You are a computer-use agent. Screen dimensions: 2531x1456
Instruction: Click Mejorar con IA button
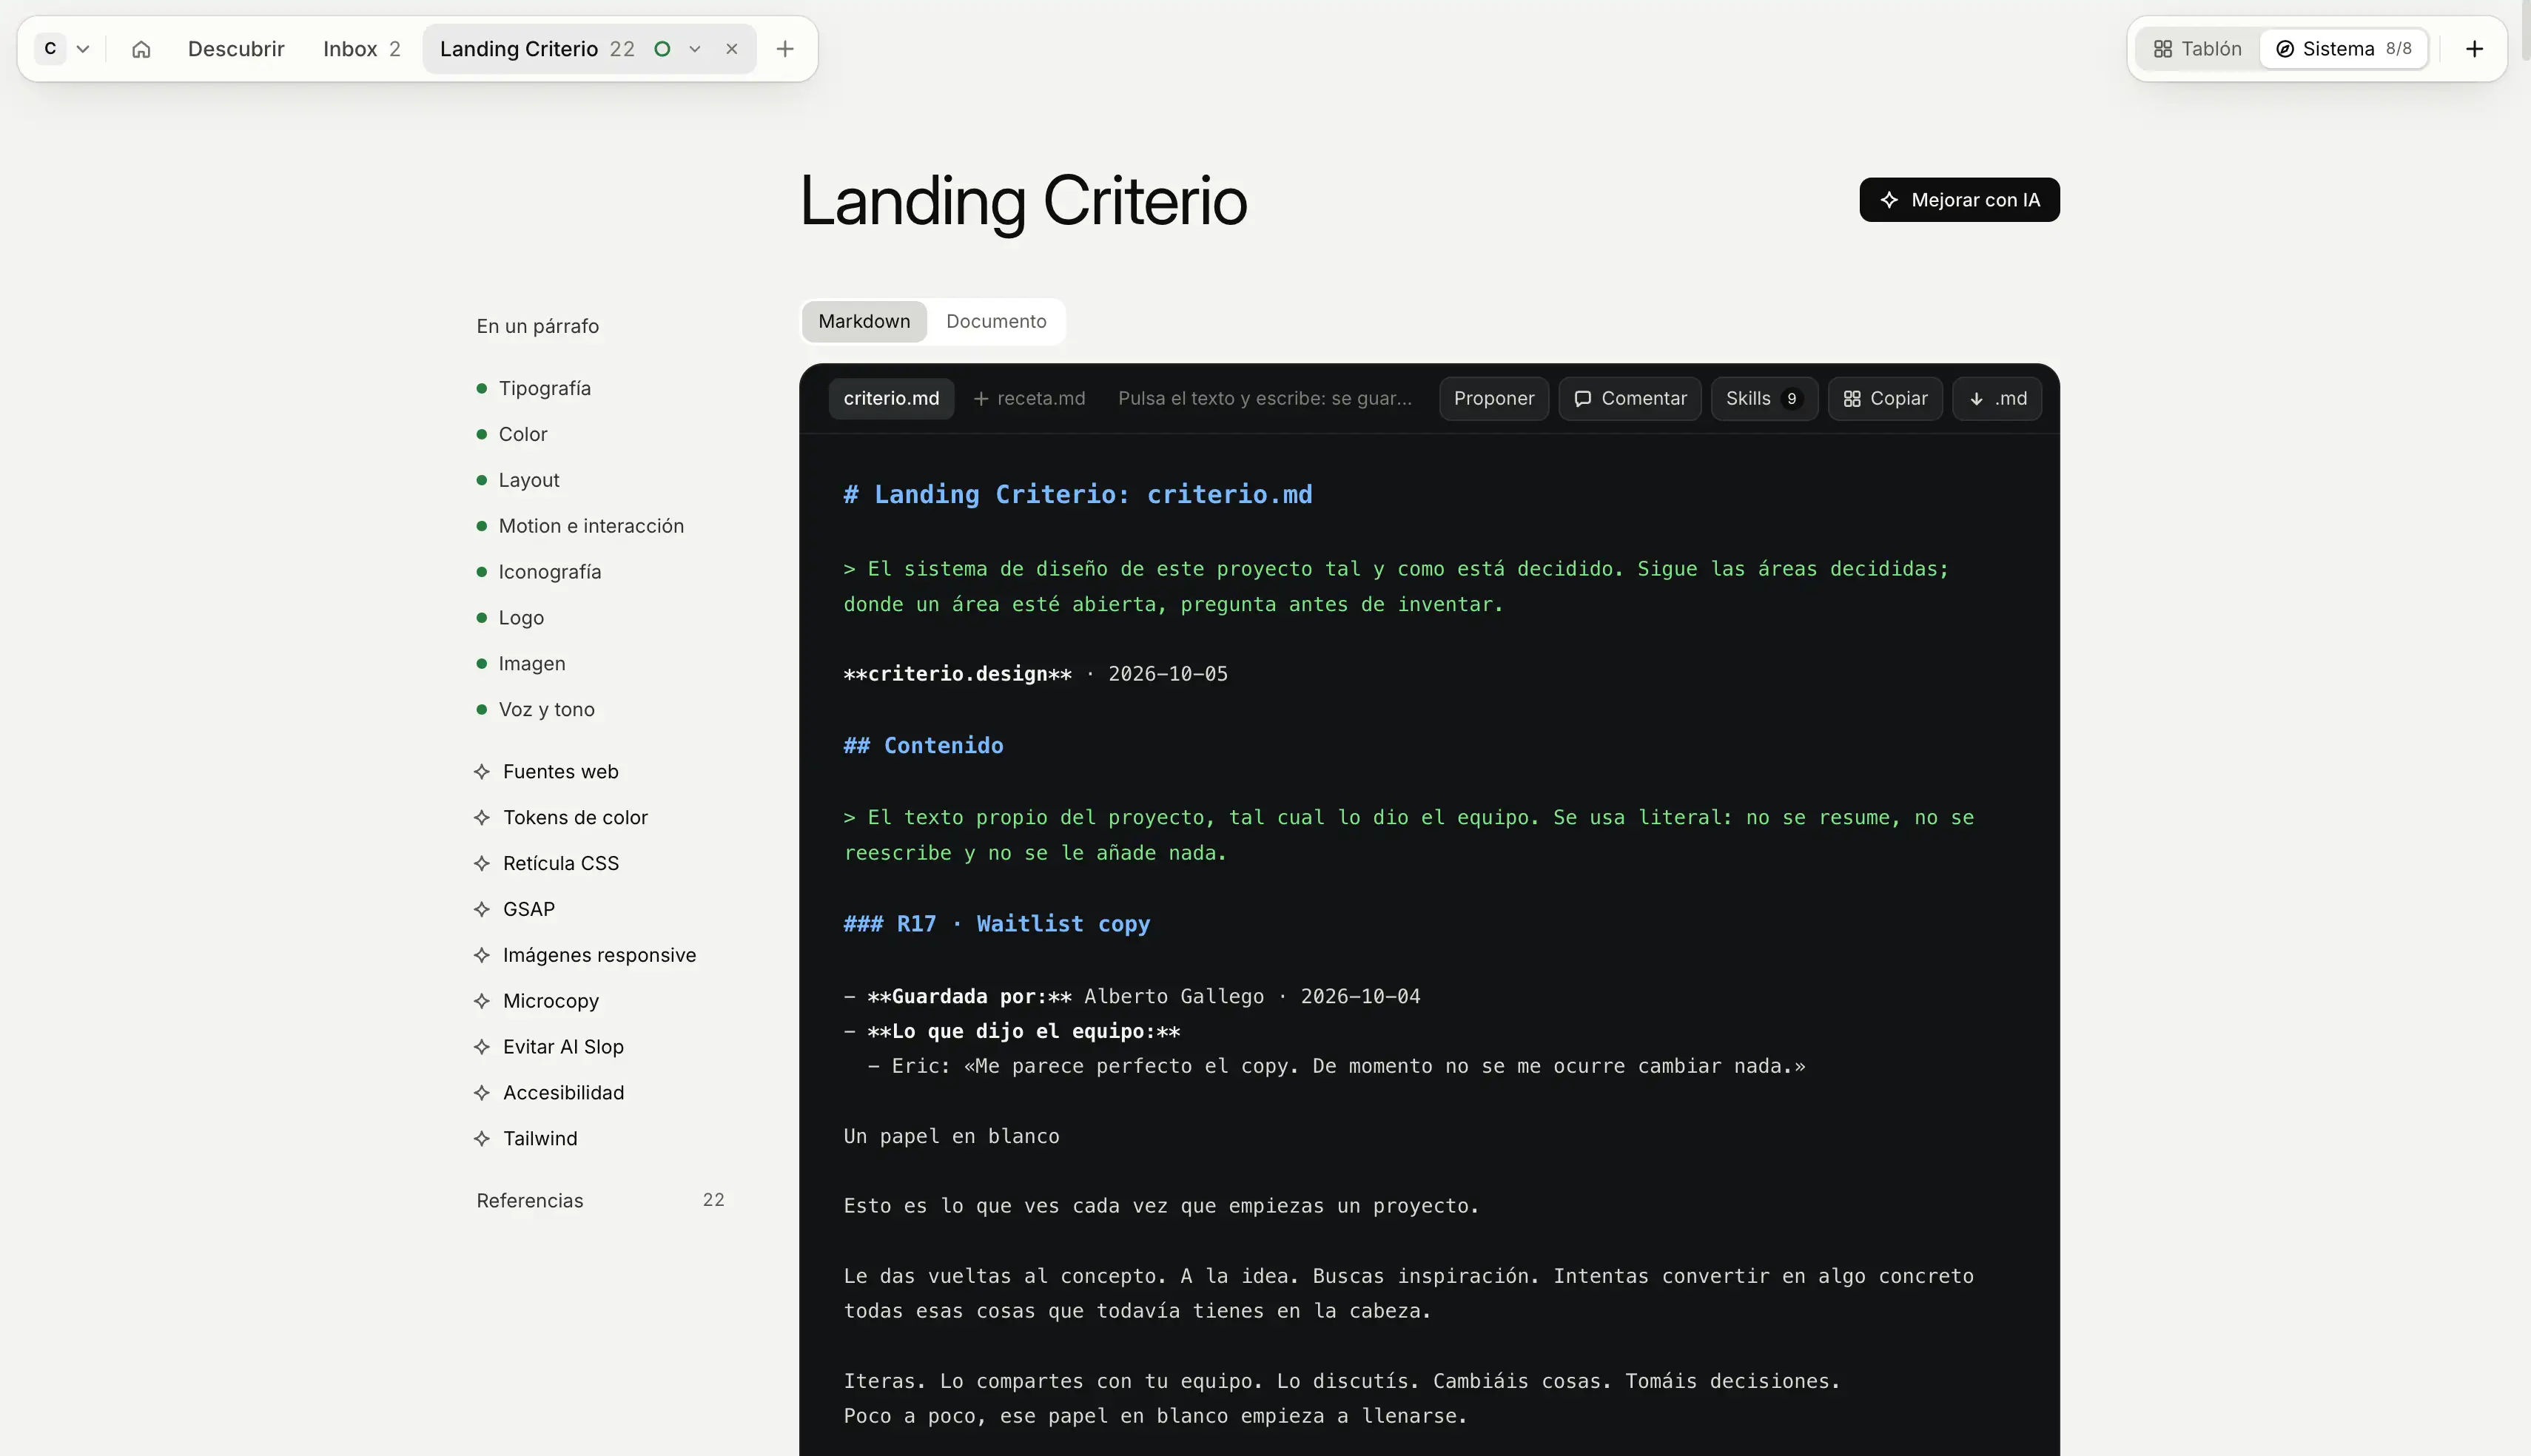[1959, 200]
